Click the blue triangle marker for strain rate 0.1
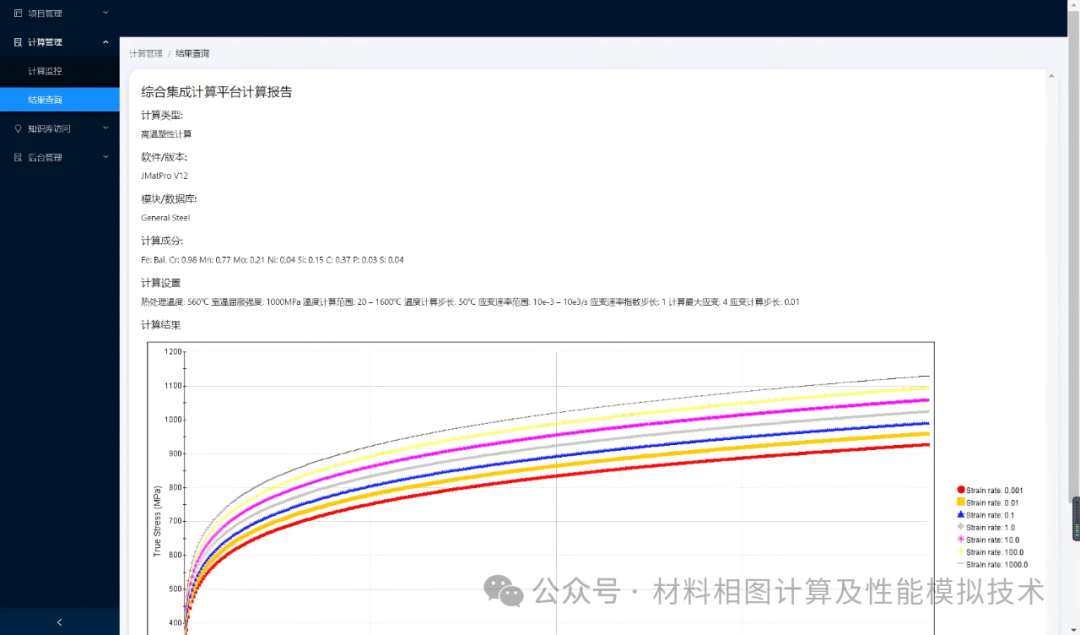 [x=961, y=514]
